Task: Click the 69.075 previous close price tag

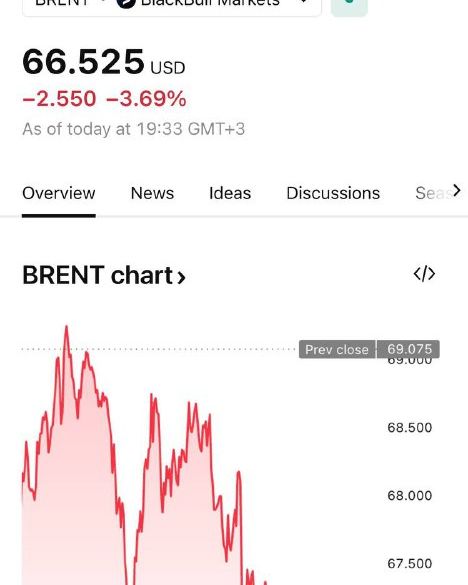Action: pyautogui.click(x=409, y=349)
